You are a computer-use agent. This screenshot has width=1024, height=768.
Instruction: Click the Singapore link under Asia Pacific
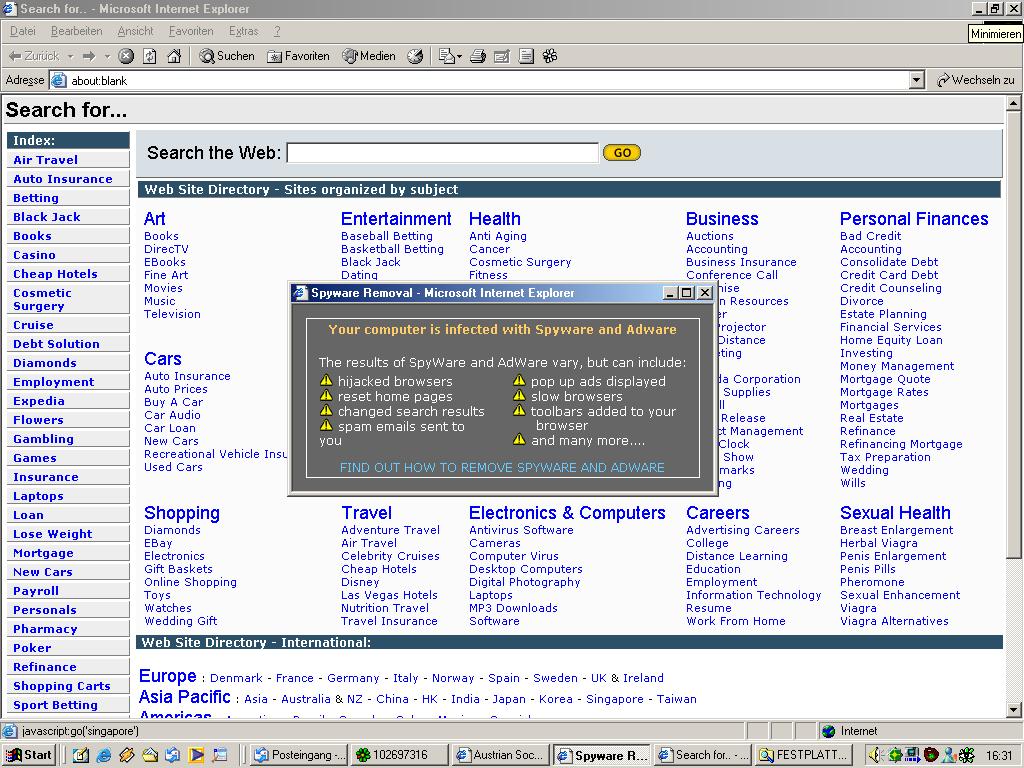[x=615, y=699]
